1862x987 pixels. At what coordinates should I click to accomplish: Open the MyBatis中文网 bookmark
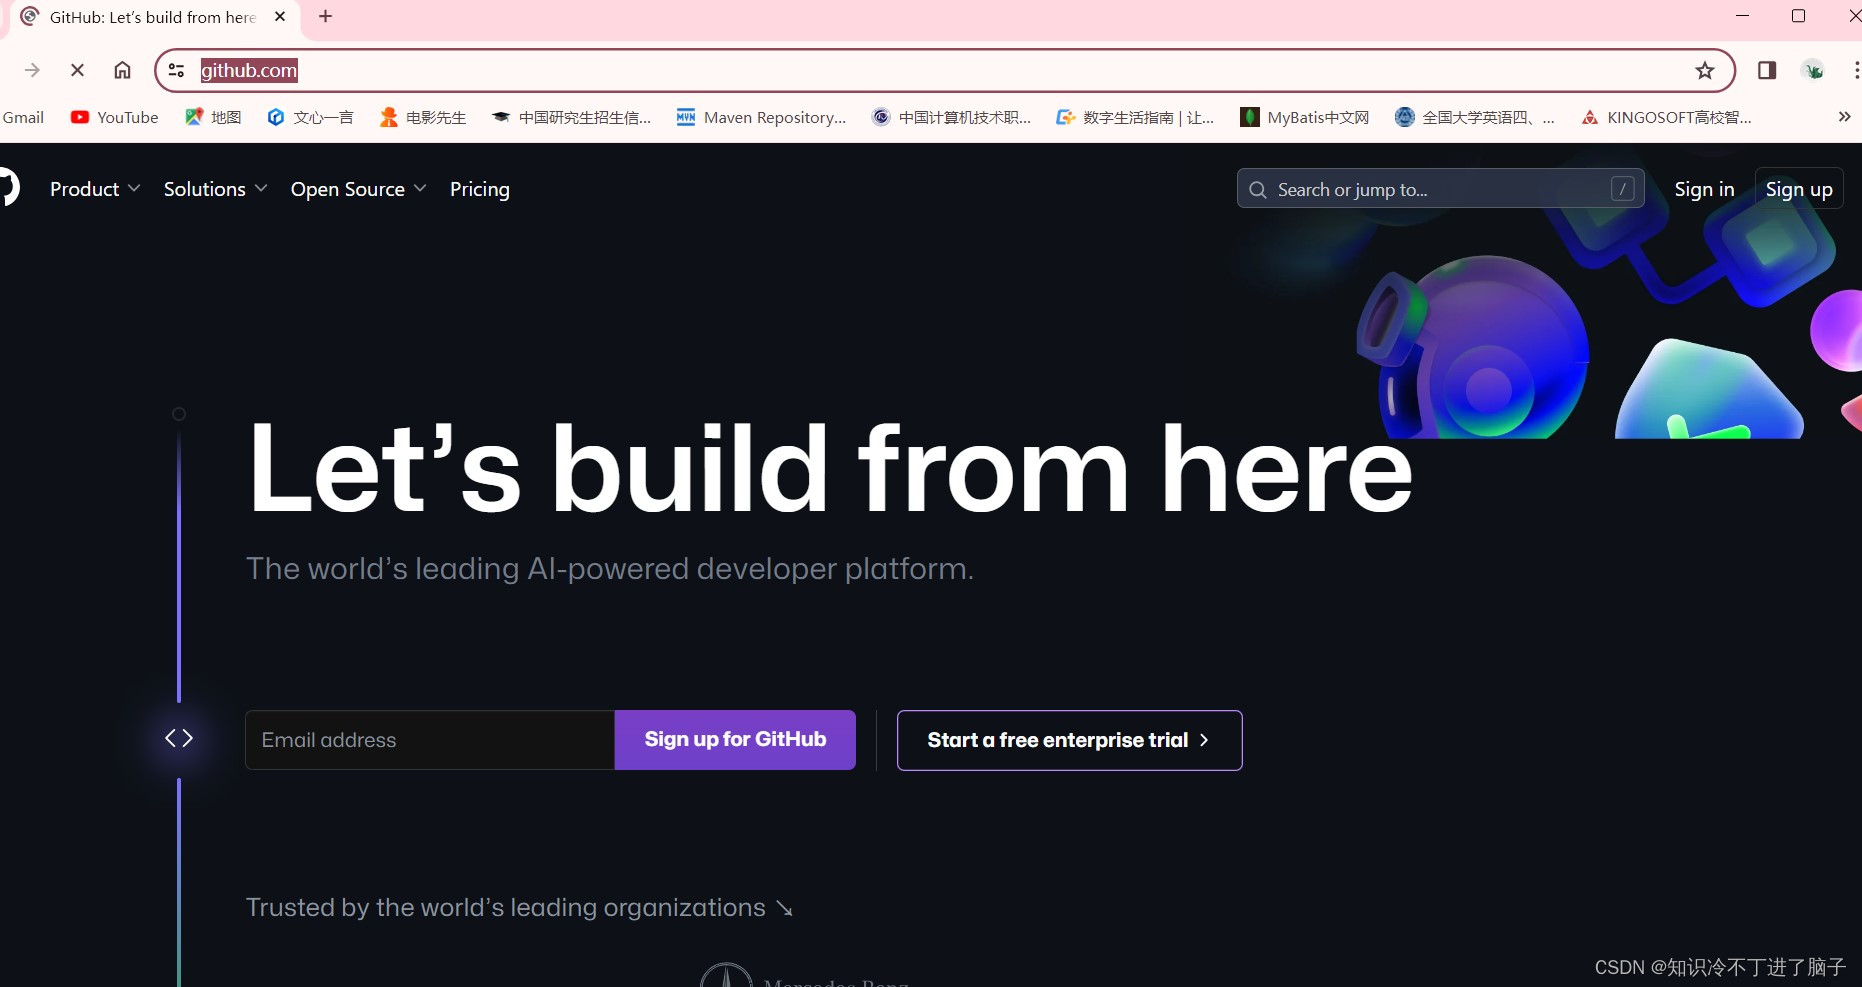1305,117
